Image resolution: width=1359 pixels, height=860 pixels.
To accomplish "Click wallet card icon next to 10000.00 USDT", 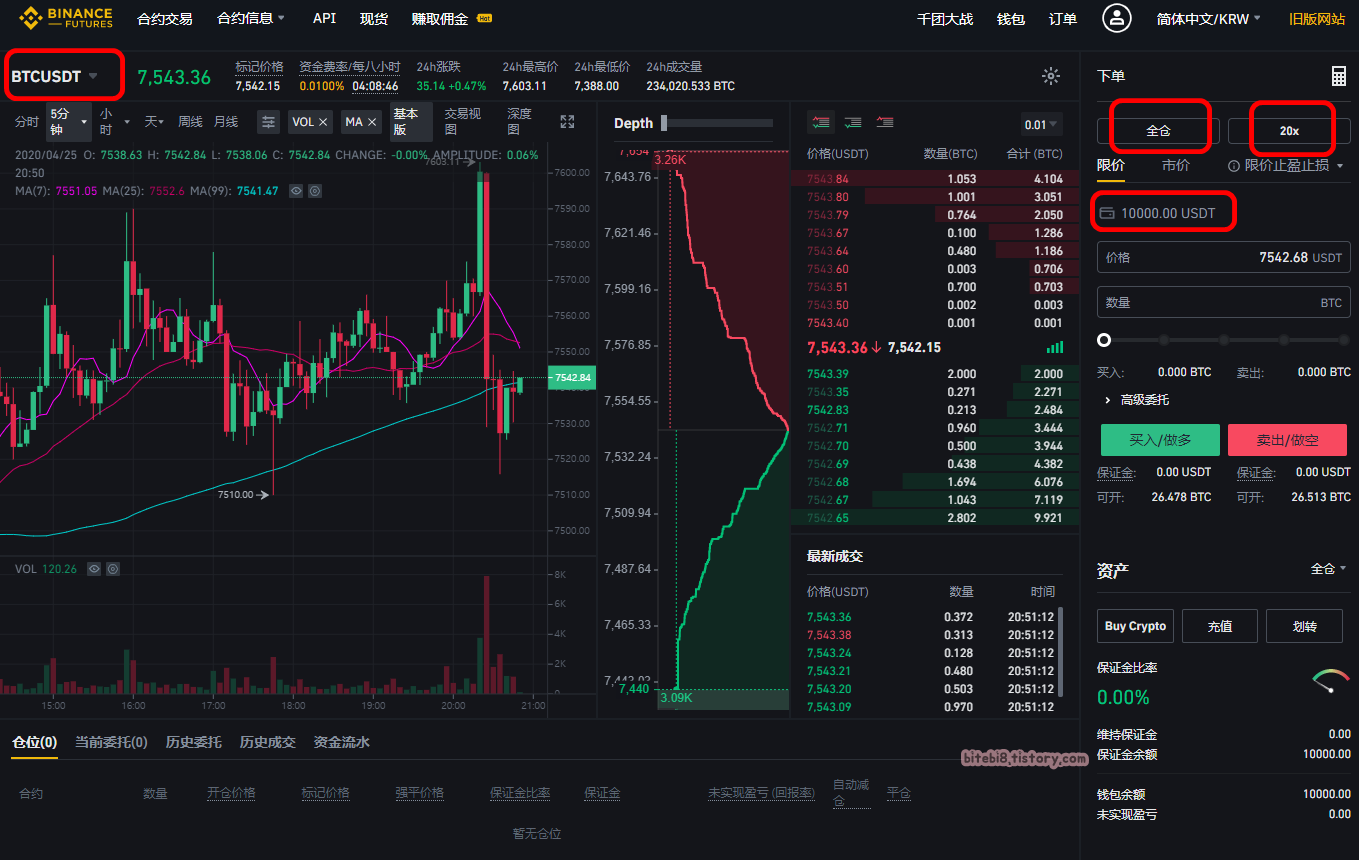I will pyautogui.click(x=1107, y=213).
